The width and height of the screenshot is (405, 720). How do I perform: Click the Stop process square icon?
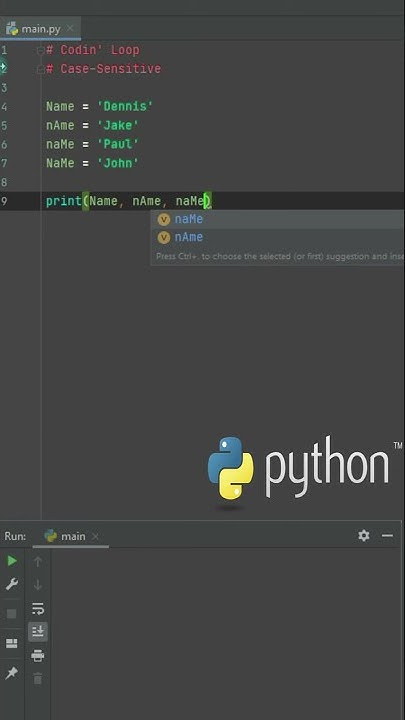[x=12, y=613]
